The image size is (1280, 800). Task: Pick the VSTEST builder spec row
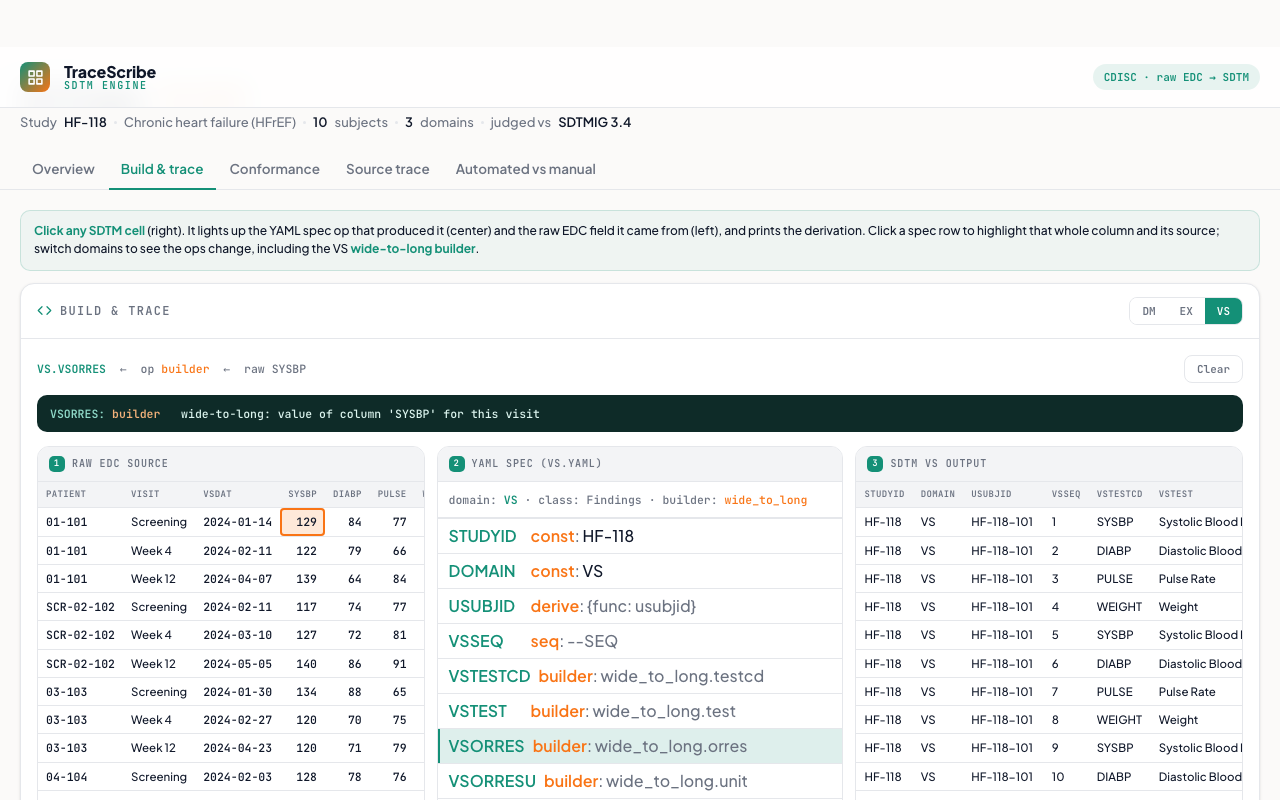point(640,711)
